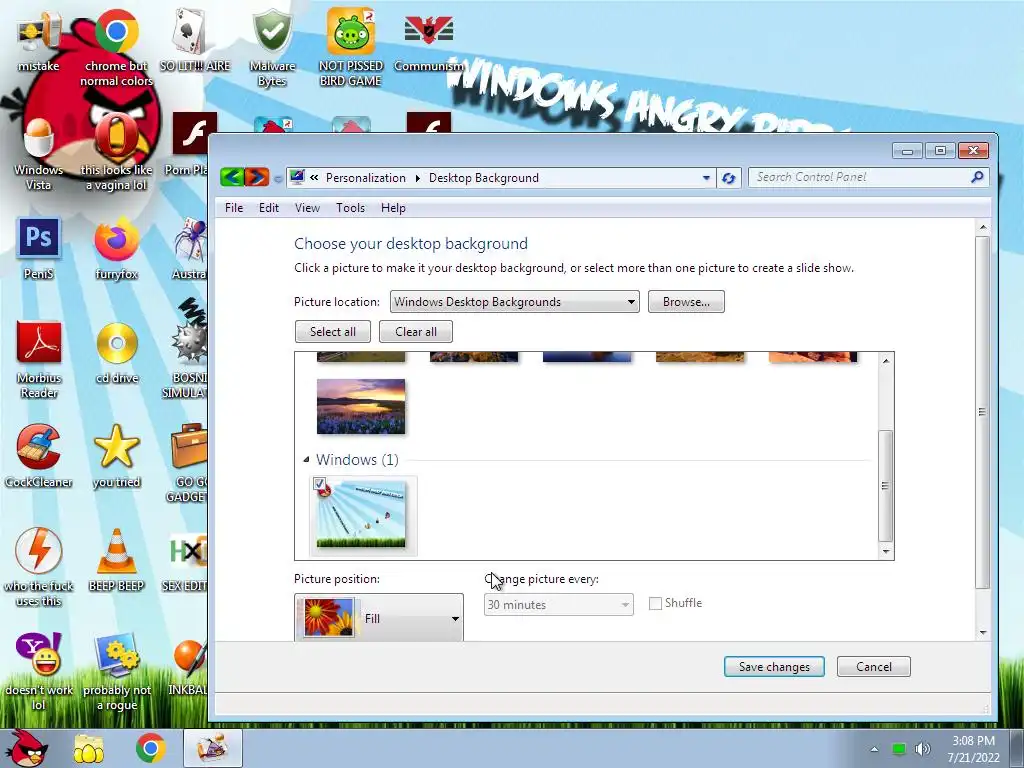The height and width of the screenshot is (768, 1024).
Task: Click the window's main vertical scrollbar thumb
Action: pos(982,412)
